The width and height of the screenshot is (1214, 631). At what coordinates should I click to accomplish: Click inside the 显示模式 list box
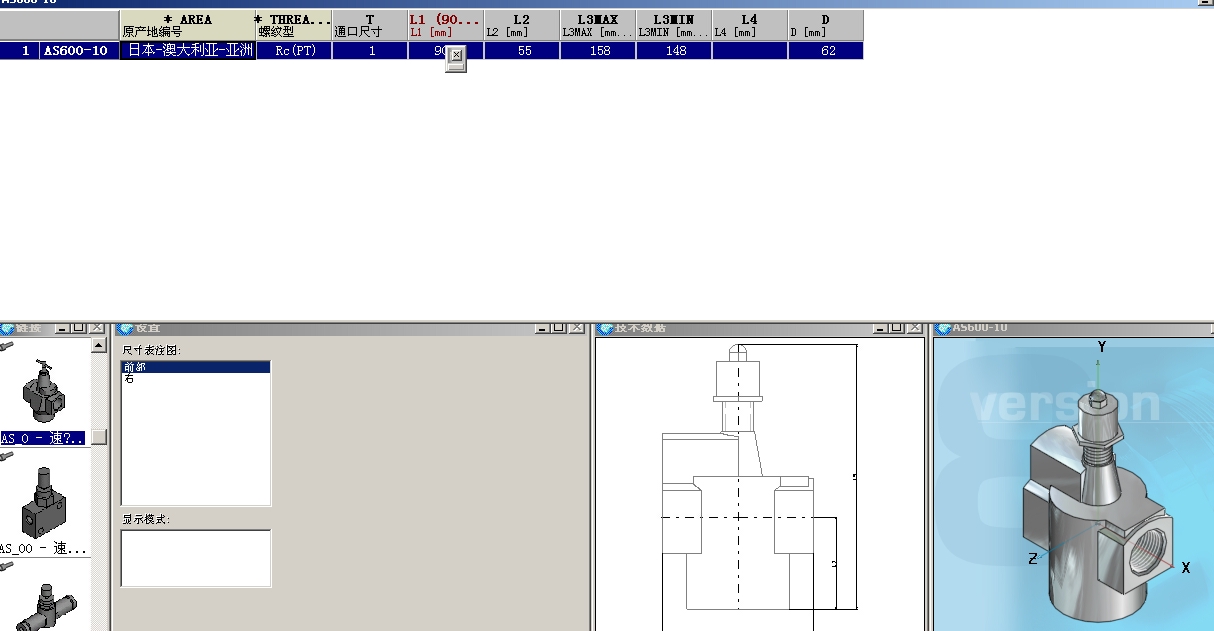196,558
